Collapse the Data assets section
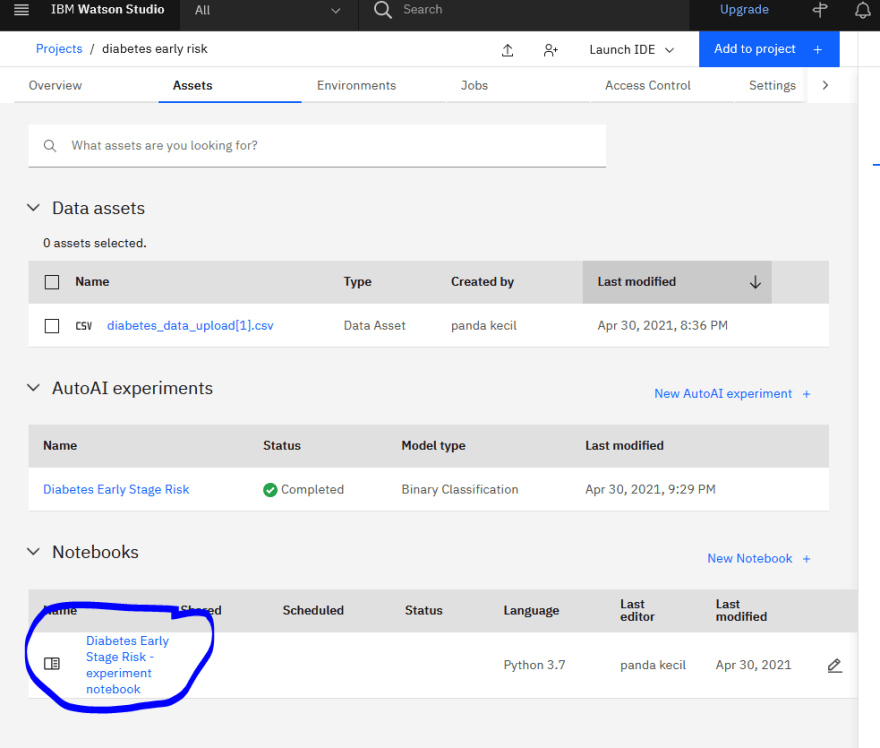880x748 pixels. click(34, 208)
